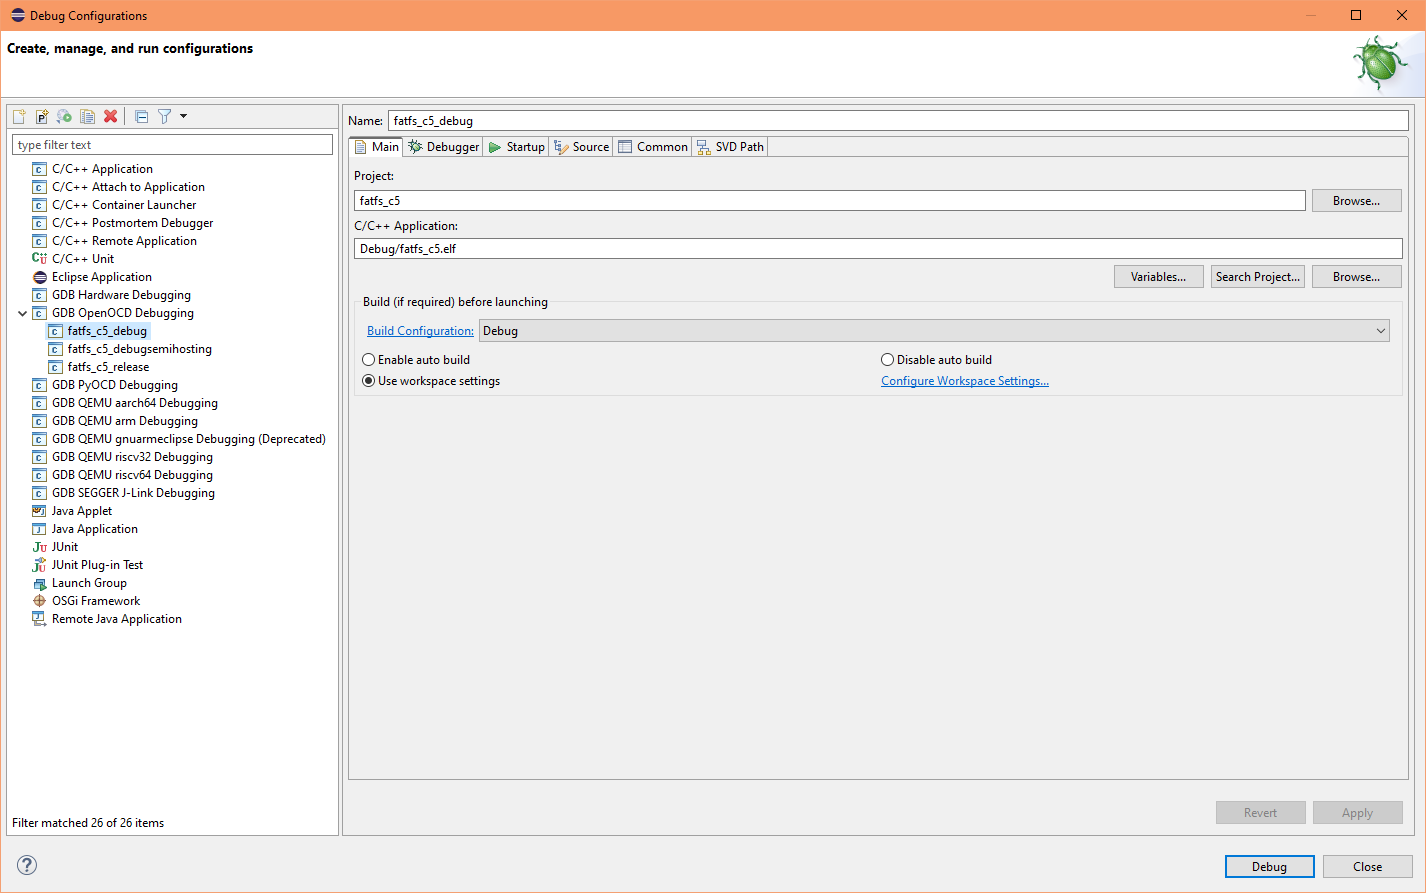Click the Variables button
1426x893 pixels.
click(1158, 276)
